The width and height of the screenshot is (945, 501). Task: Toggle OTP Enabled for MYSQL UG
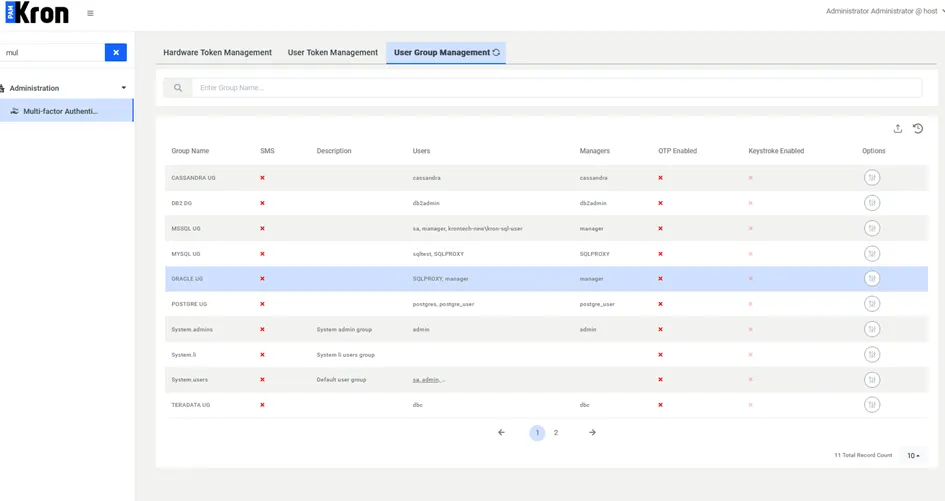661,254
